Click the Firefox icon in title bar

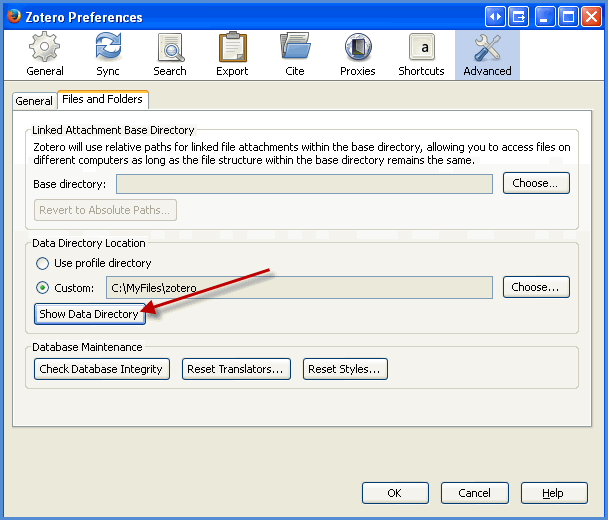(13, 16)
